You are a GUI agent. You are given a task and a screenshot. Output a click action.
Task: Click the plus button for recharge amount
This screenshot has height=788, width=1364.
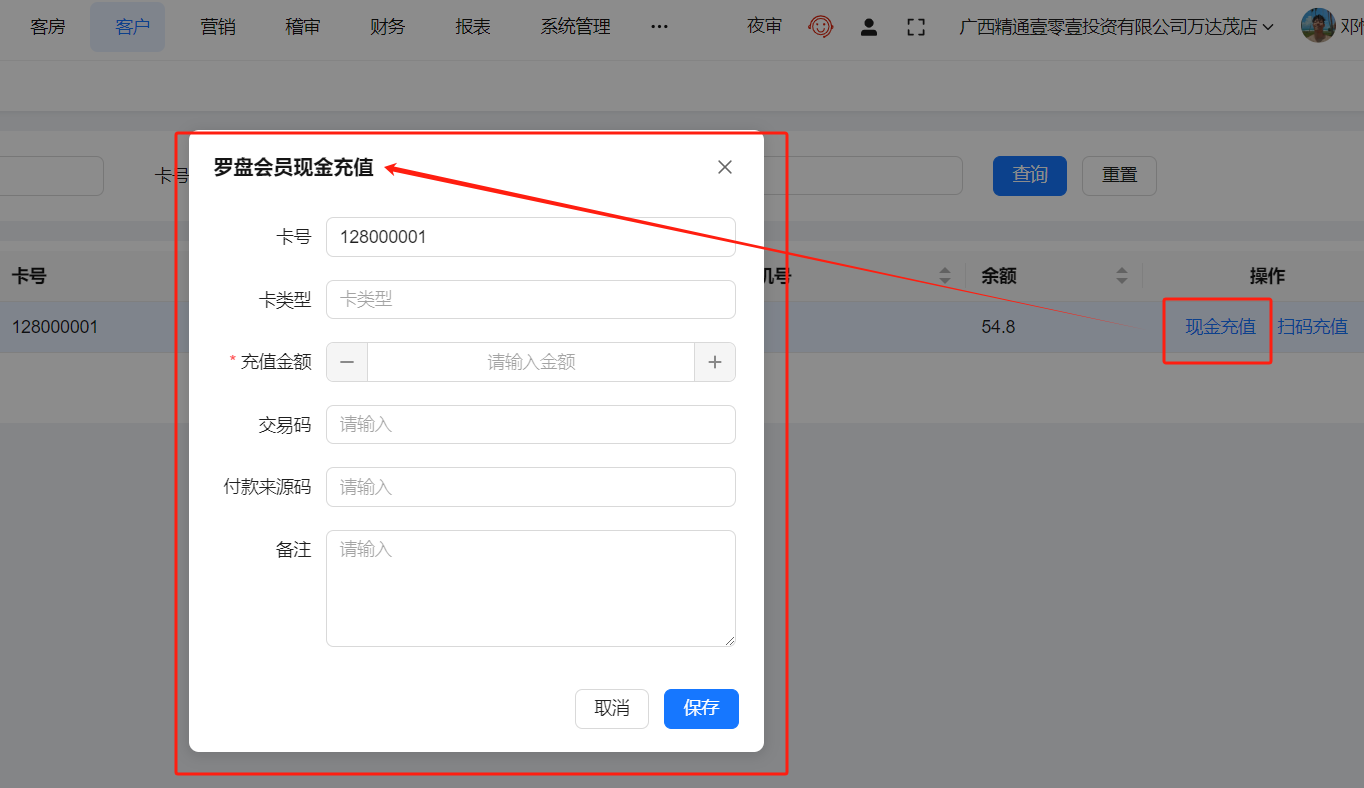tap(714, 362)
